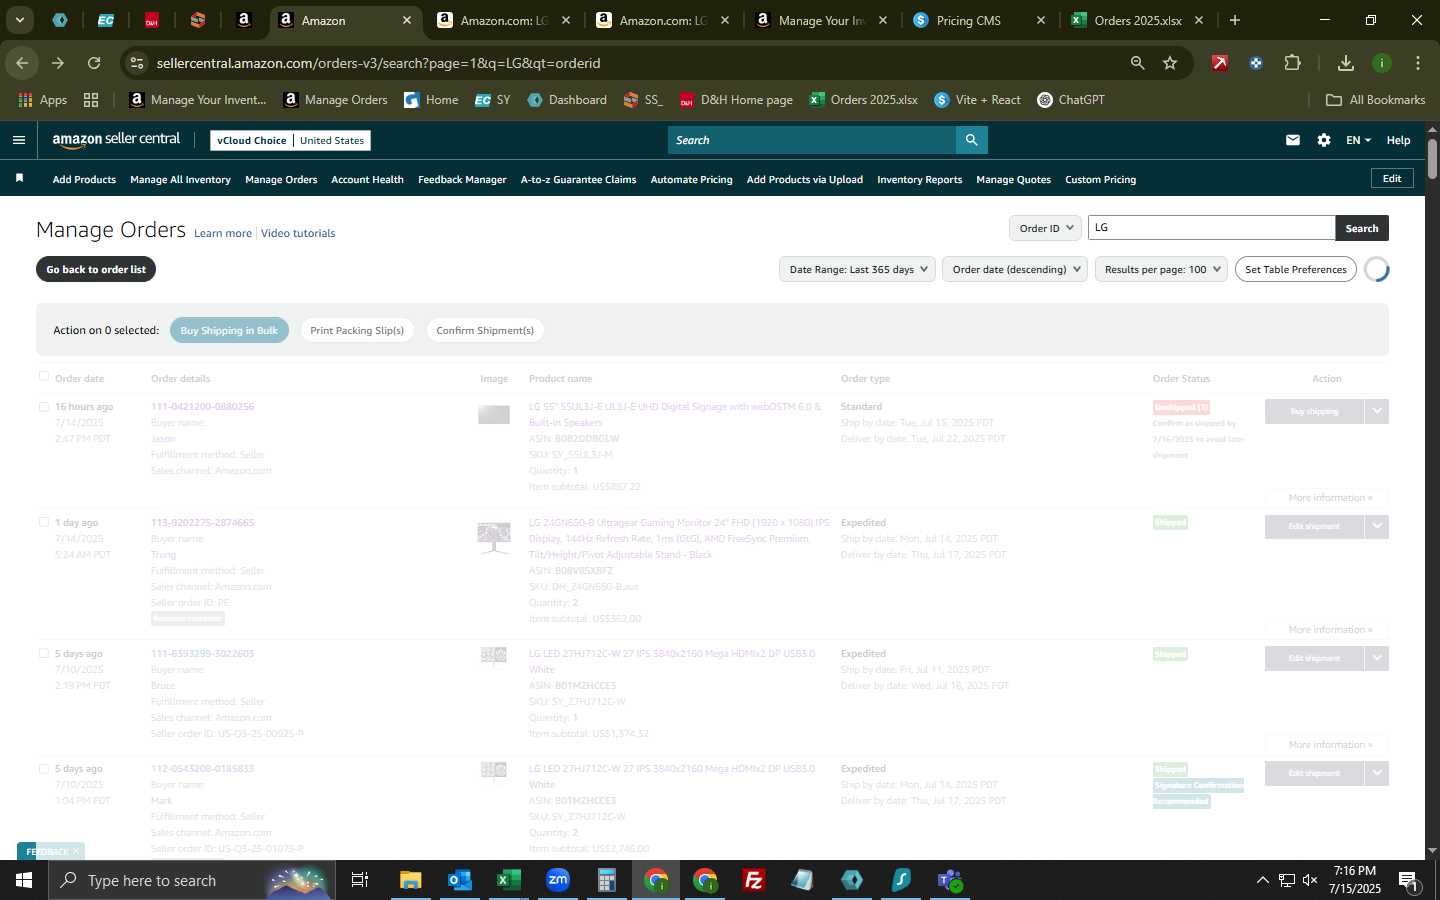1440x900 pixels.
Task: Open Order date descending sort dropdown
Action: click(1014, 269)
